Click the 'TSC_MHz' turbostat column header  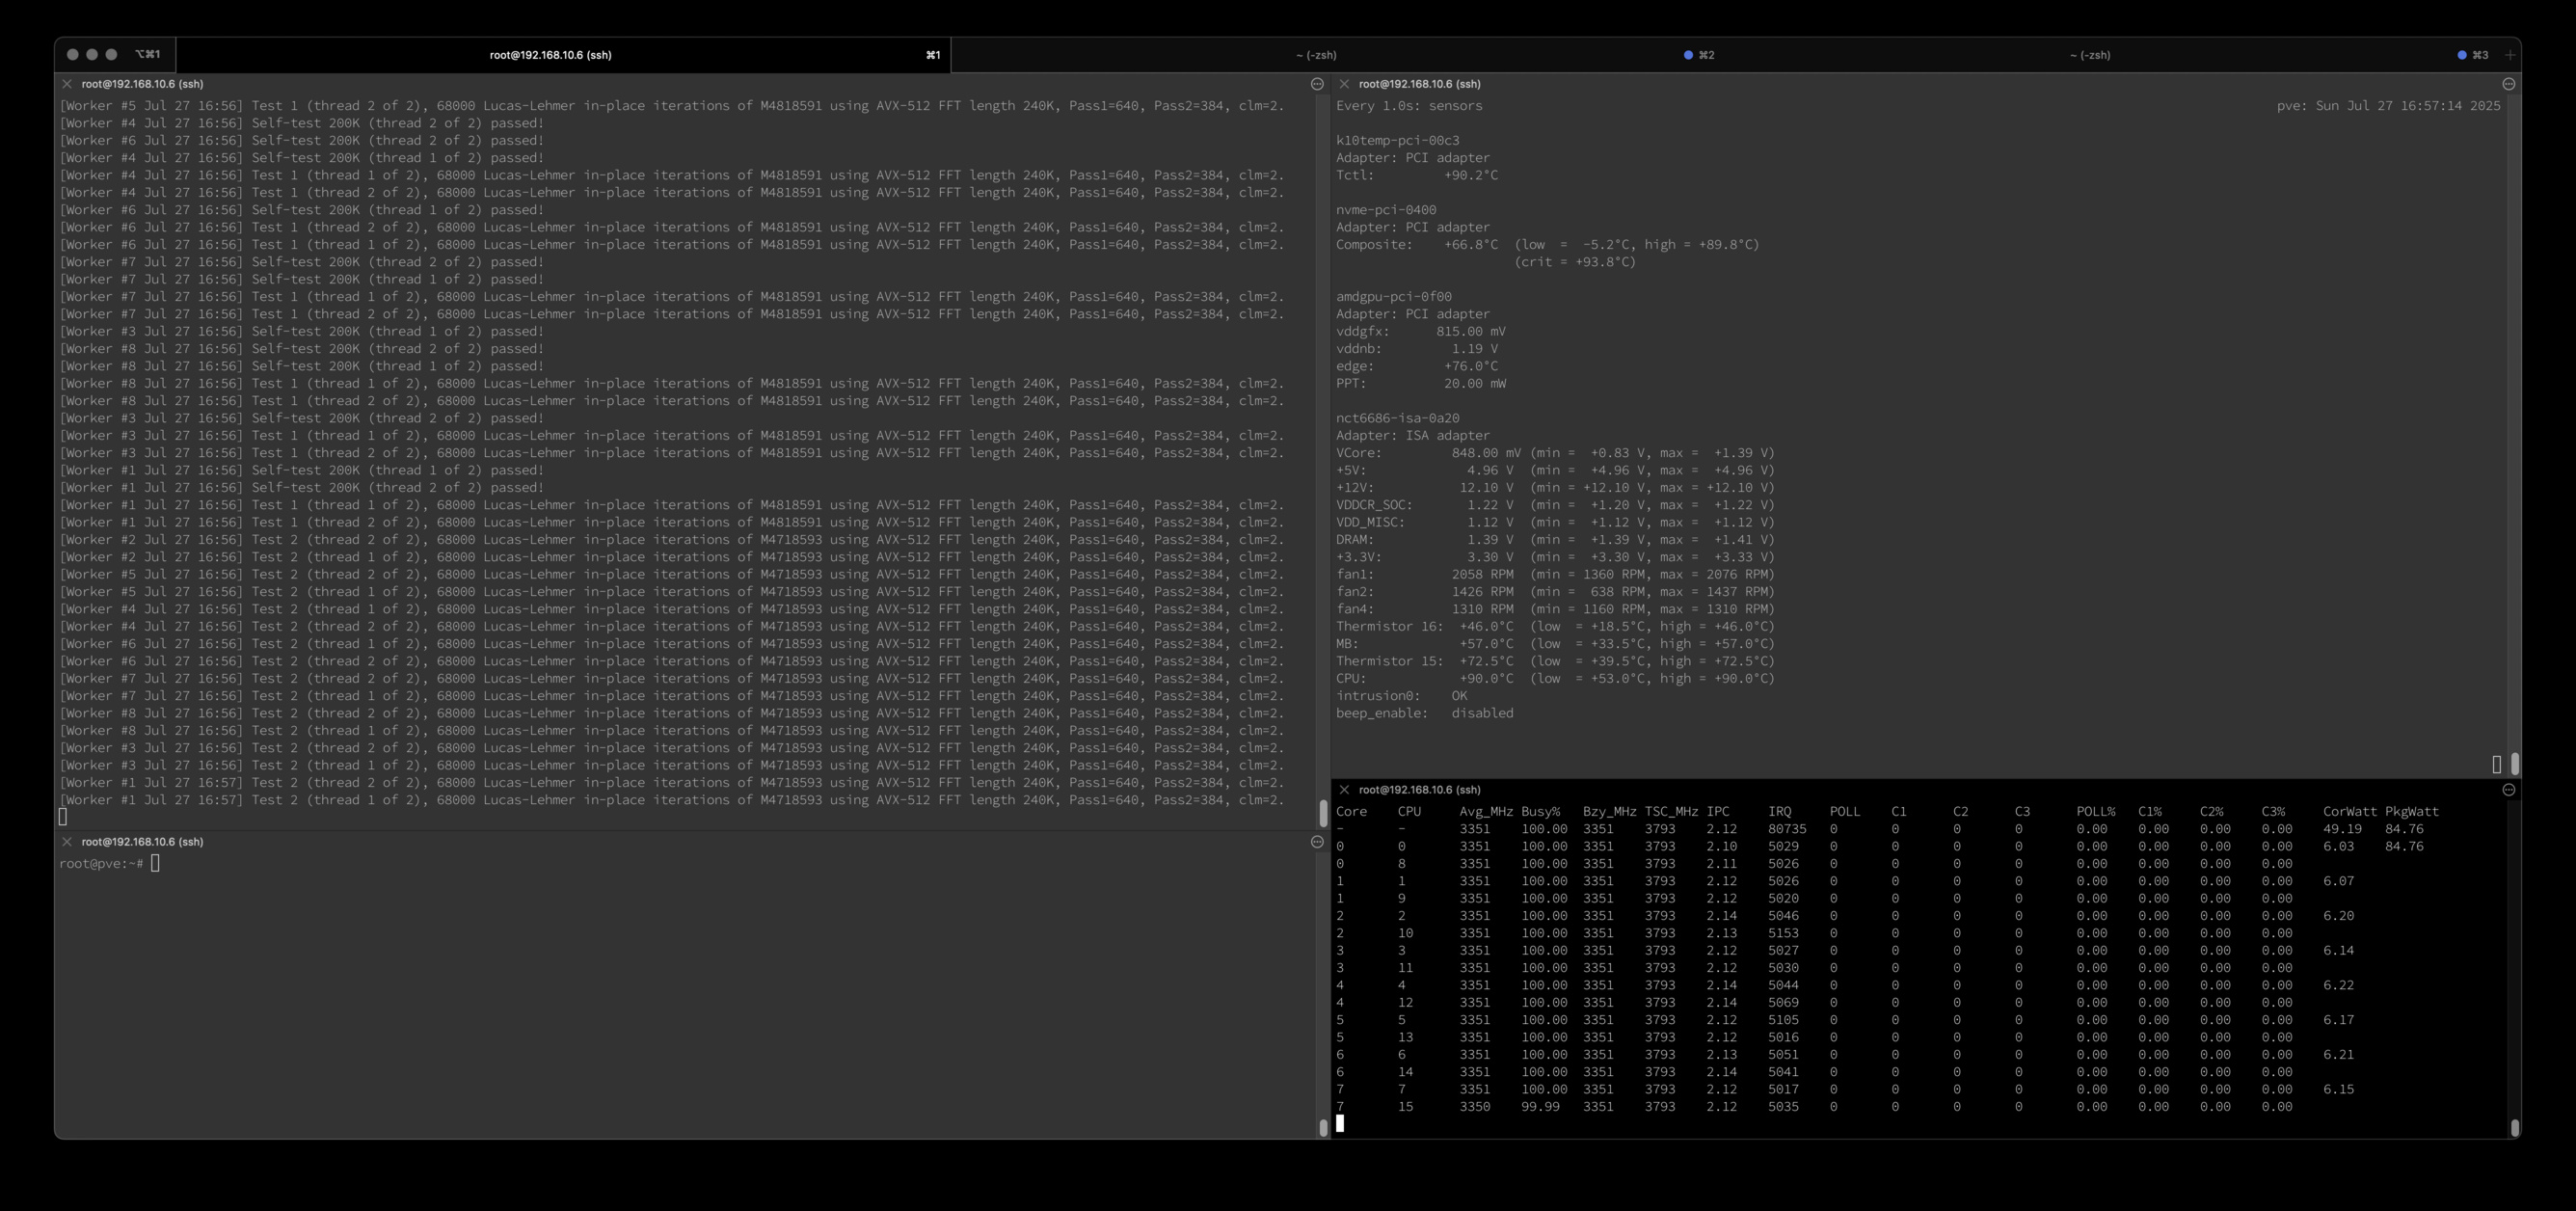[x=1671, y=812]
